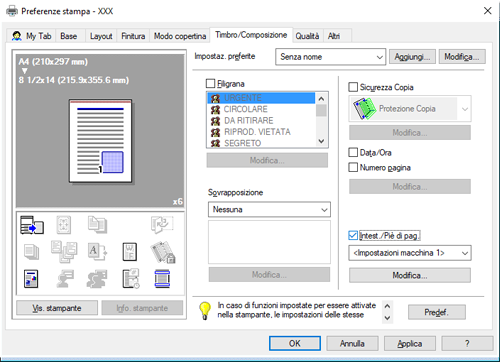500x362 pixels.
Task: Click the Protezione Copia green shield icon
Action: [364, 109]
